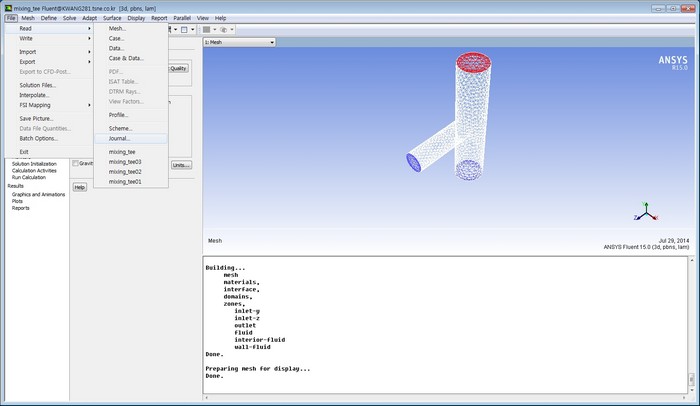
Task: Click Save Picture... menu entry
Action: 36,118
